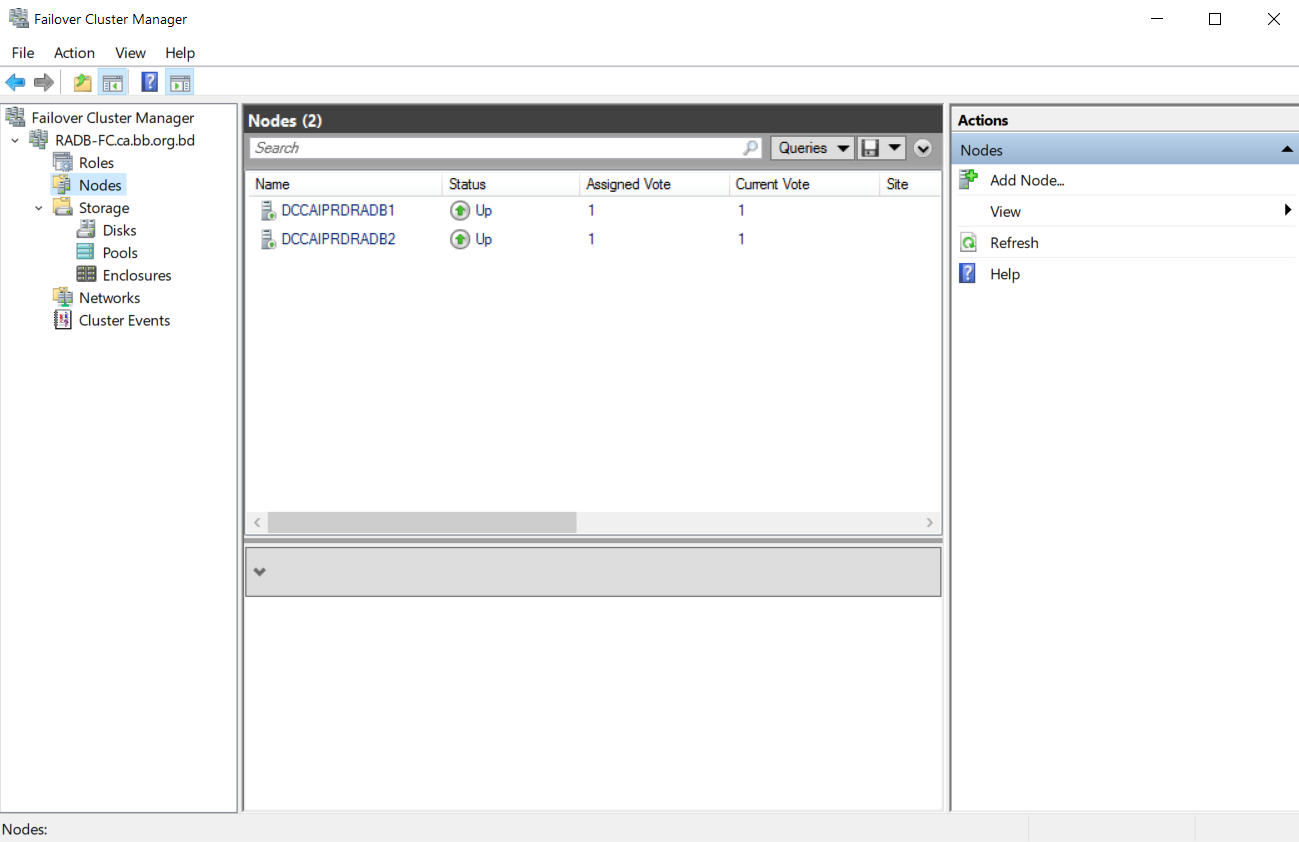The height and width of the screenshot is (842, 1299).
Task: Select Pools under Storage
Action: [120, 253]
